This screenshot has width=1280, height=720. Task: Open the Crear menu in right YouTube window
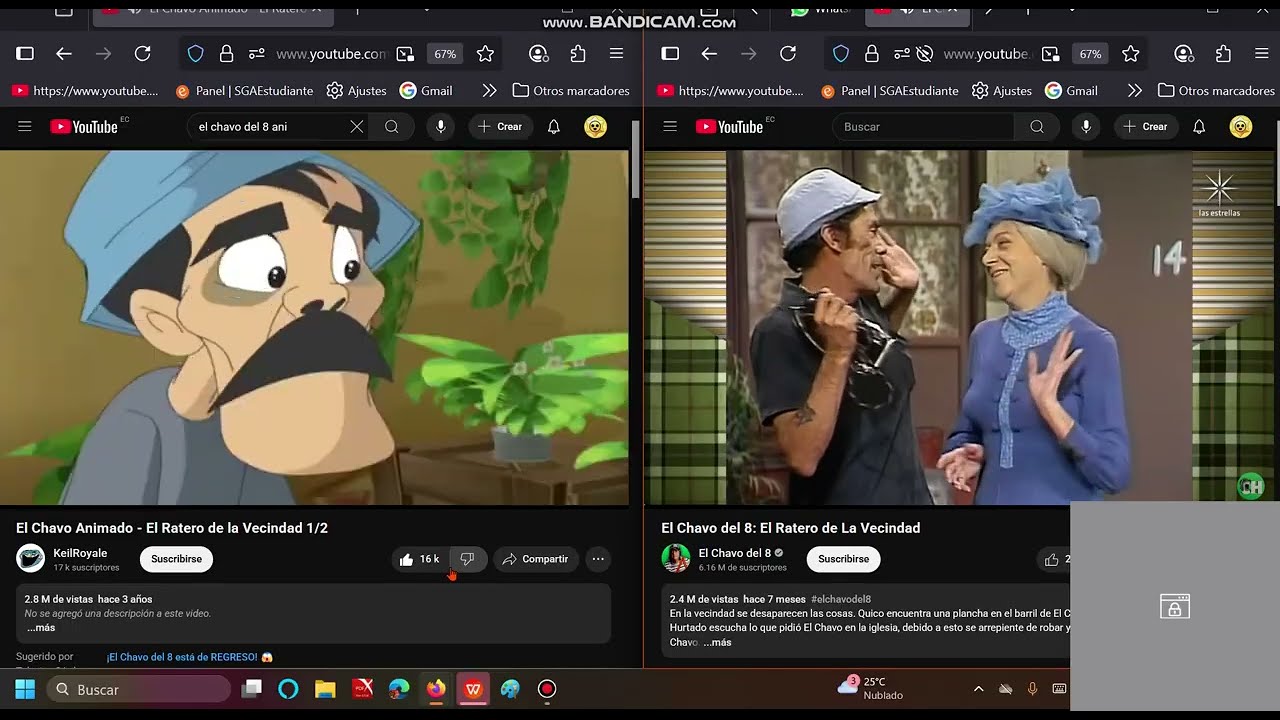pos(1145,127)
